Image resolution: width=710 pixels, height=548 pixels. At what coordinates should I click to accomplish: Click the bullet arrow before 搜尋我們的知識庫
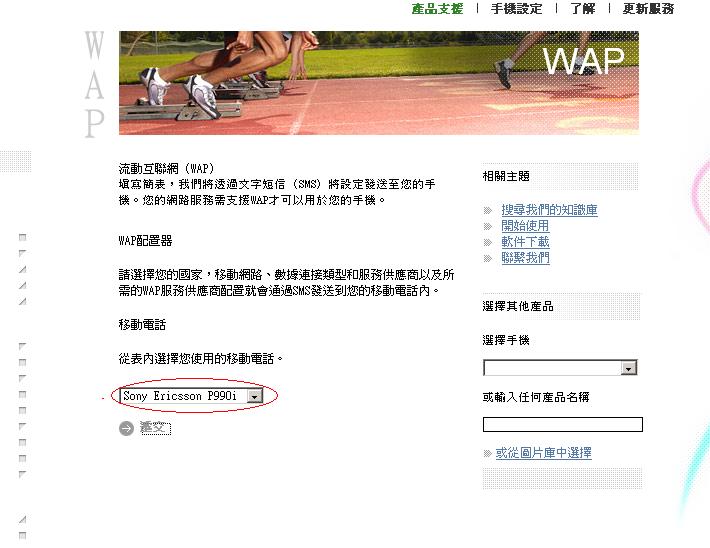[x=488, y=210]
